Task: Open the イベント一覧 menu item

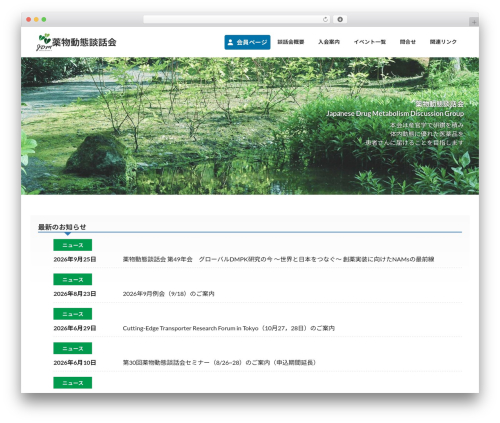Action: pyautogui.click(x=370, y=42)
